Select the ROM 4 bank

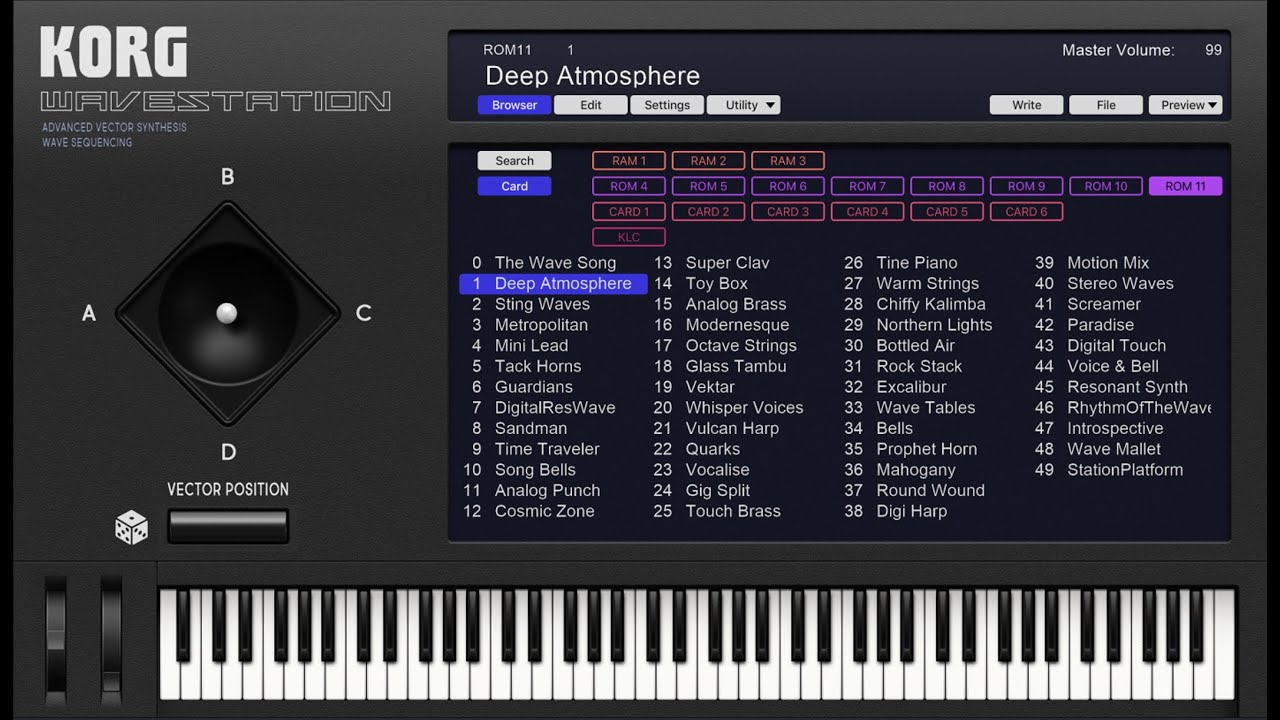pyautogui.click(x=629, y=186)
